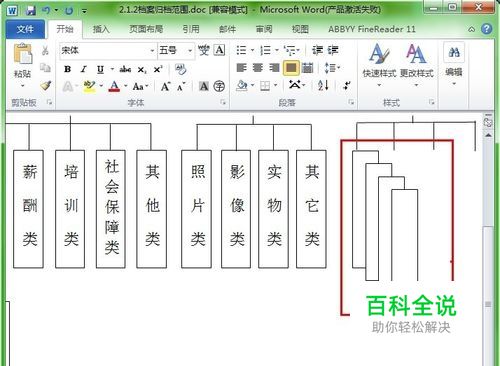Click the numbered list icon
This screenshot has height=366, width=500.
266,50
